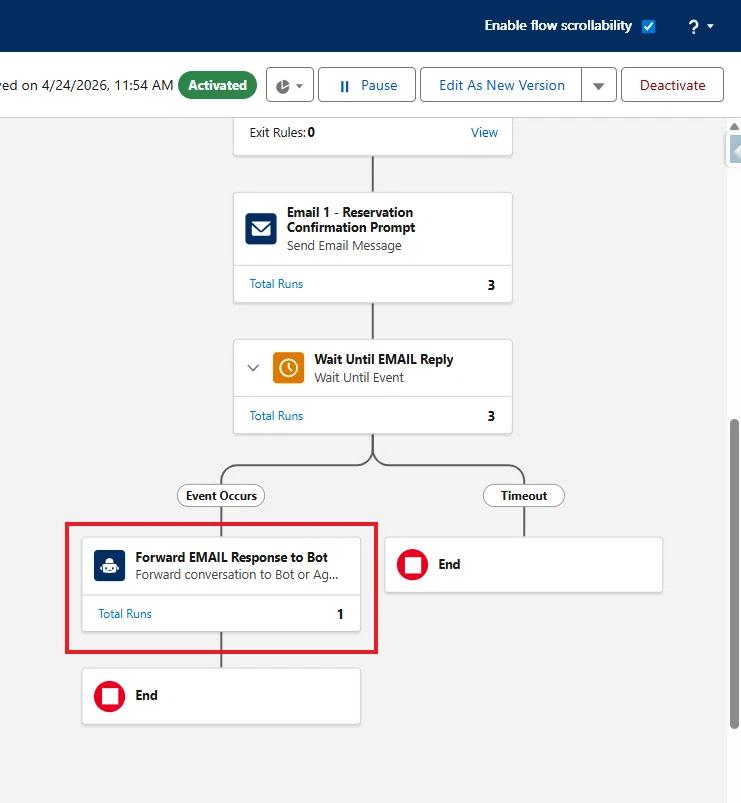
Task: Click the orange clock wait icon
Action: point(288,368)
